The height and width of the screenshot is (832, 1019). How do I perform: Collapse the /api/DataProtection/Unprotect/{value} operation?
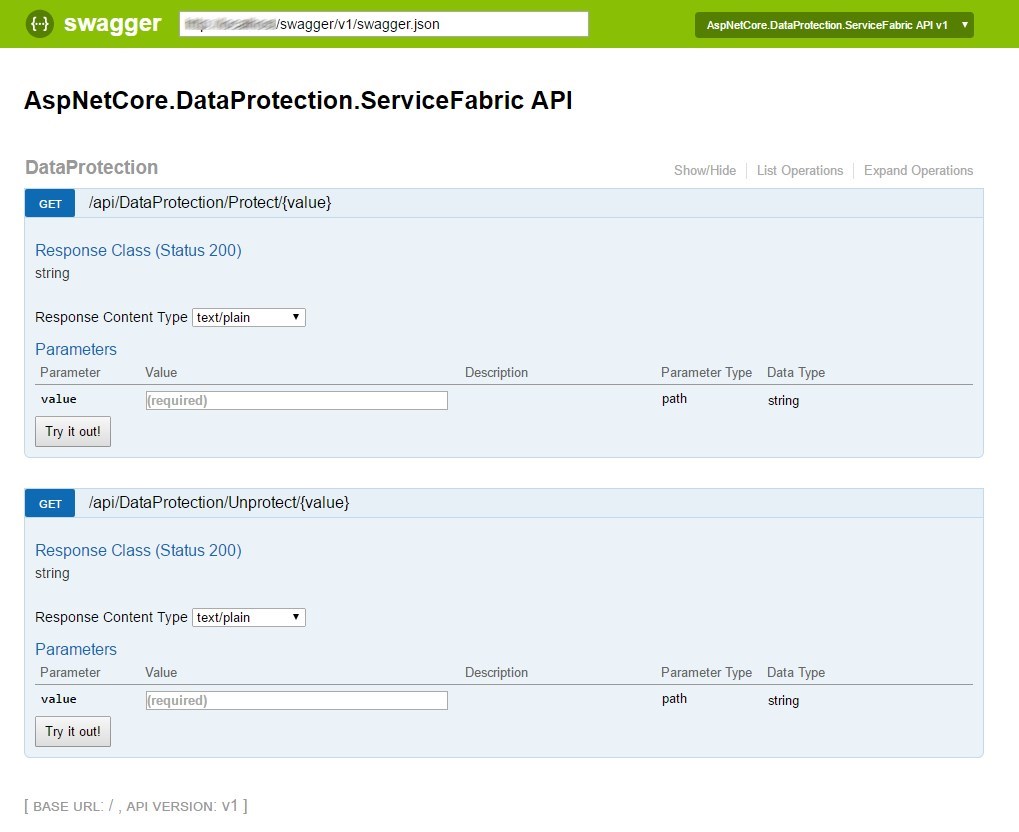tap(219, 503)
